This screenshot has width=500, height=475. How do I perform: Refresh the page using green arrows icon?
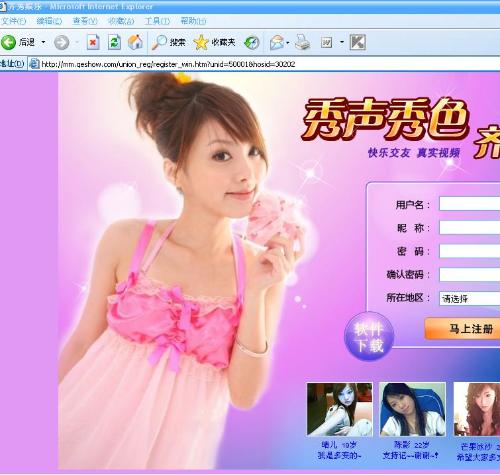(114, 42)
